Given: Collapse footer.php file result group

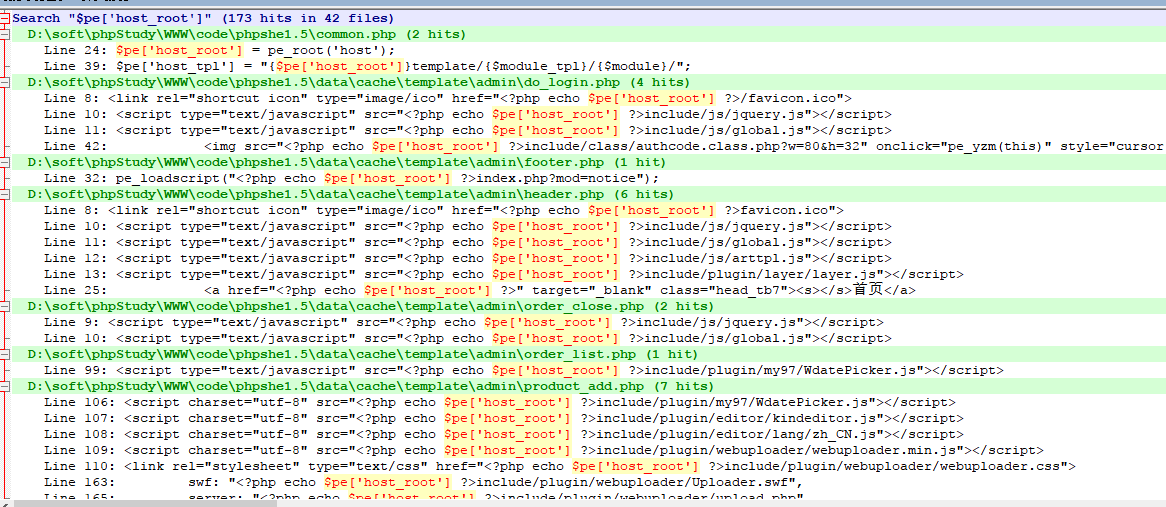Looking at the screenshot, I should [x=5, y=163].
